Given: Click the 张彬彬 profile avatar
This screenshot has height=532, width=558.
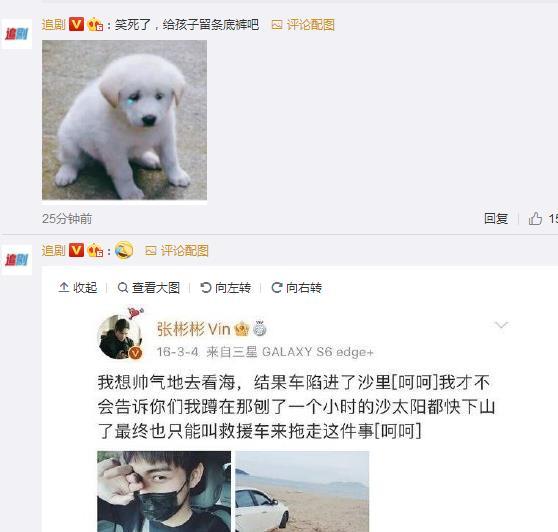Looking at the screenshot, I should pyautogui.click(x=119, y=337).
